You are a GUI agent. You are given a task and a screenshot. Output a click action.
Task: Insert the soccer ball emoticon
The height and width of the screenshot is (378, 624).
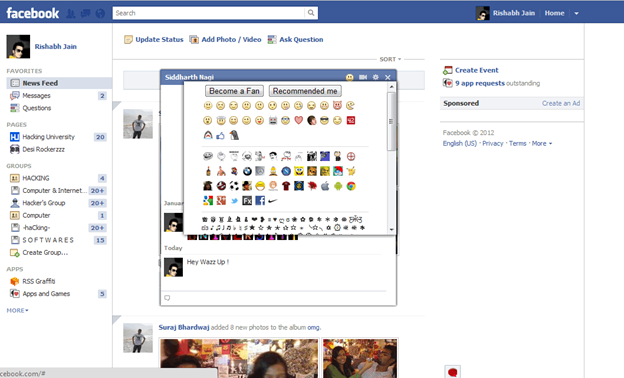[234, 186]
